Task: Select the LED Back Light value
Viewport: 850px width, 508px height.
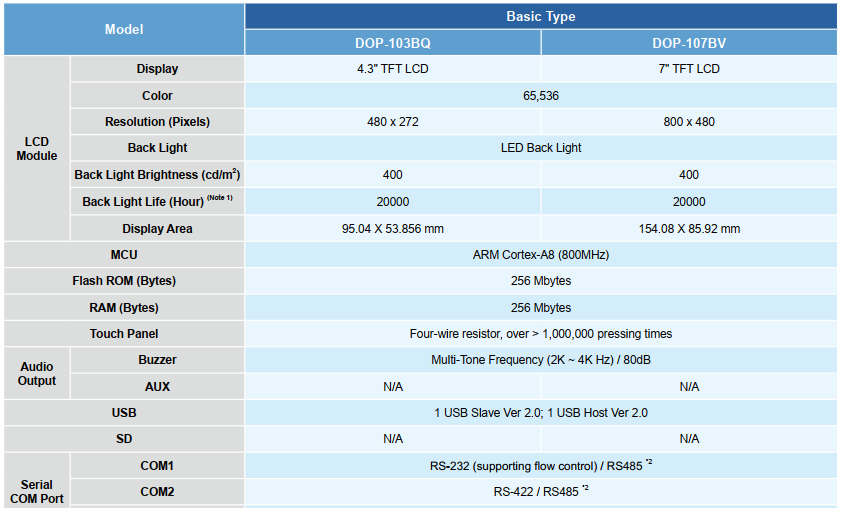Action: (540, 147)
